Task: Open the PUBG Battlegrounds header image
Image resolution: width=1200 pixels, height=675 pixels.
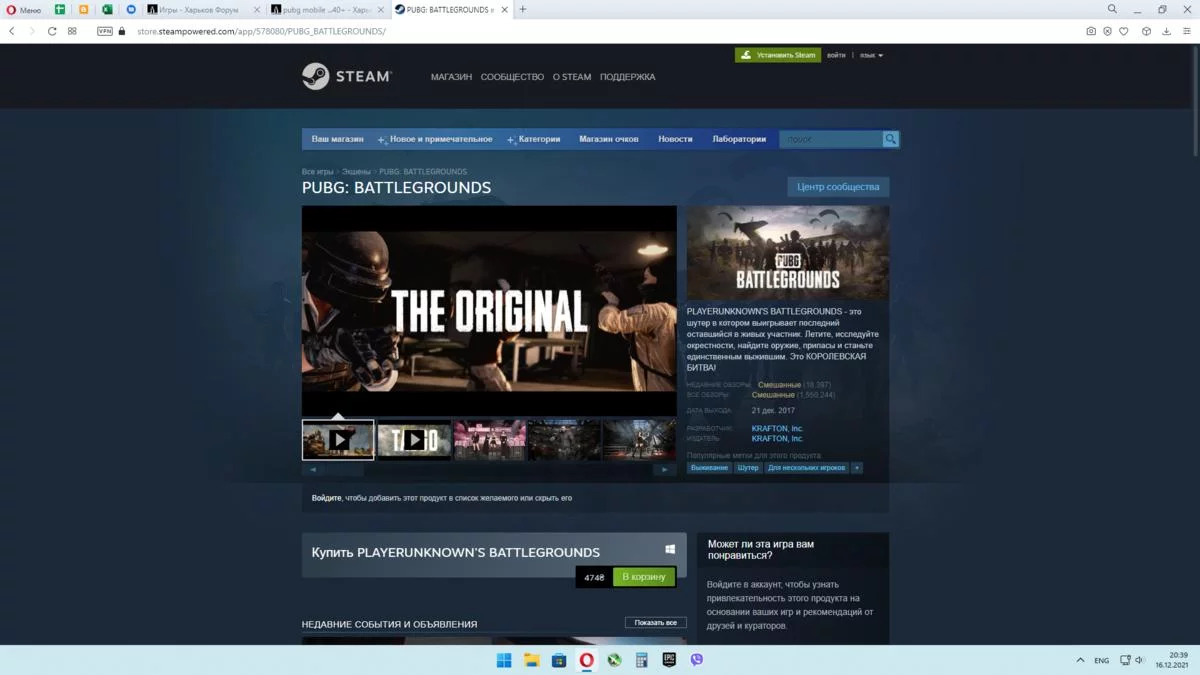Action: point(788,252)
